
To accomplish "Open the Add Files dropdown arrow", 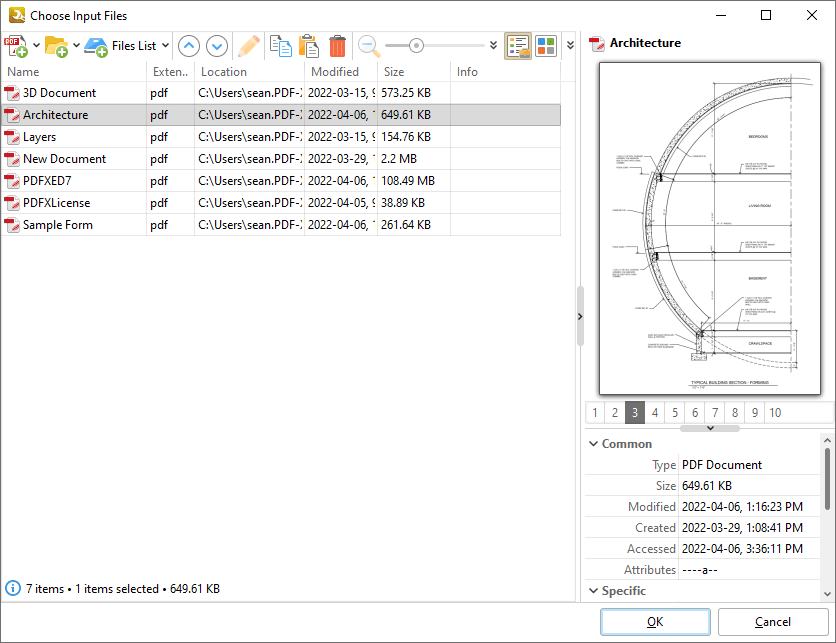I will (x=36, y=45).
